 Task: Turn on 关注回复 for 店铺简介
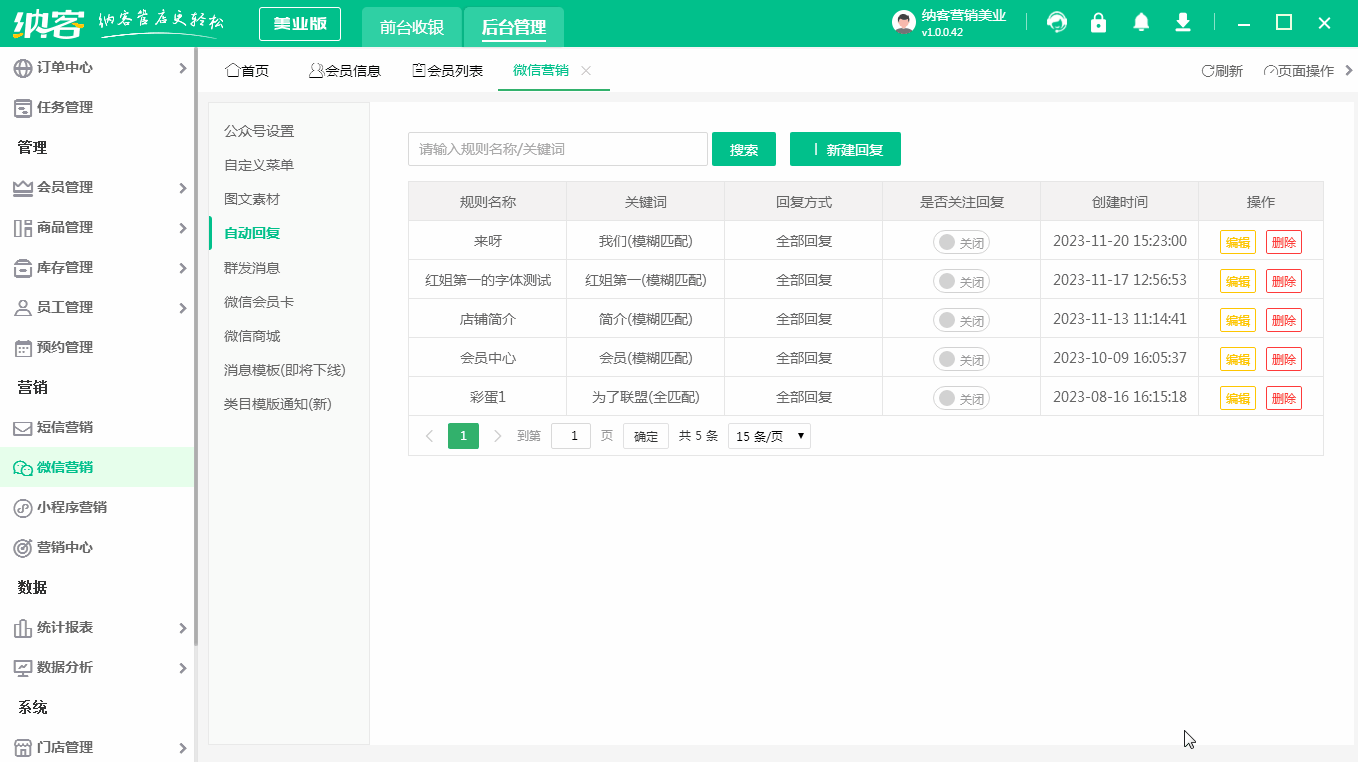pos(961,319)
